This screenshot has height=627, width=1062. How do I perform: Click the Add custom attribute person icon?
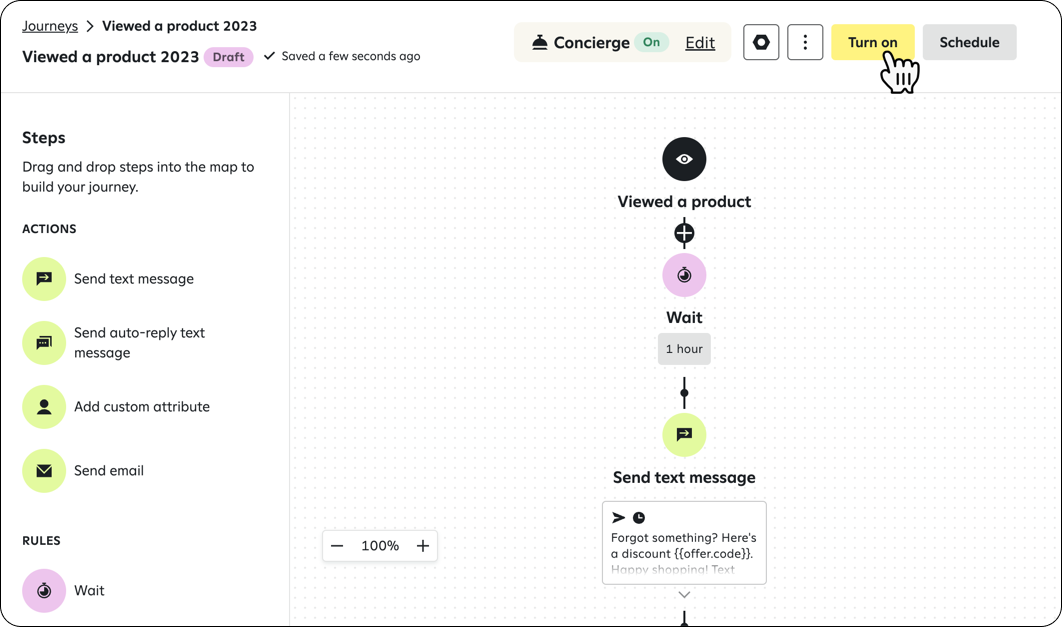tap(44, 407)
